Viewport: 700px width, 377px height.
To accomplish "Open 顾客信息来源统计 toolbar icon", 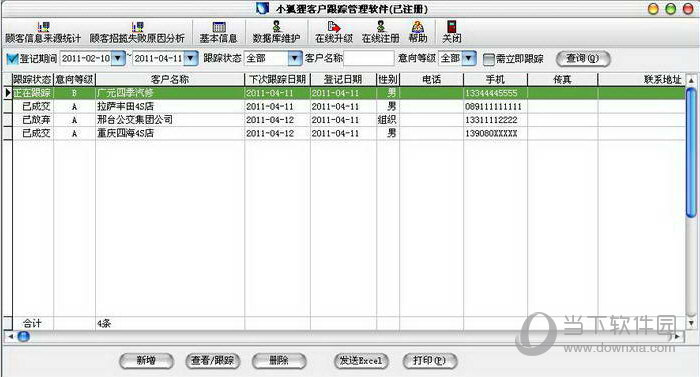I will tap(43, 32).
